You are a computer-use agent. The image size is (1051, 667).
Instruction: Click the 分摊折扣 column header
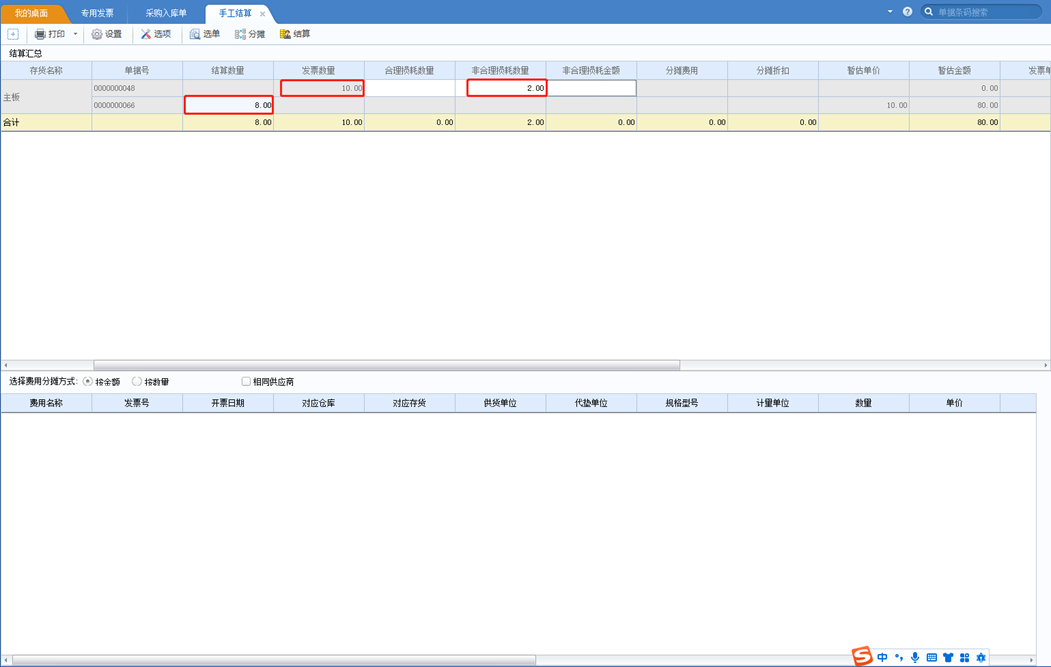tap(773, 70)
